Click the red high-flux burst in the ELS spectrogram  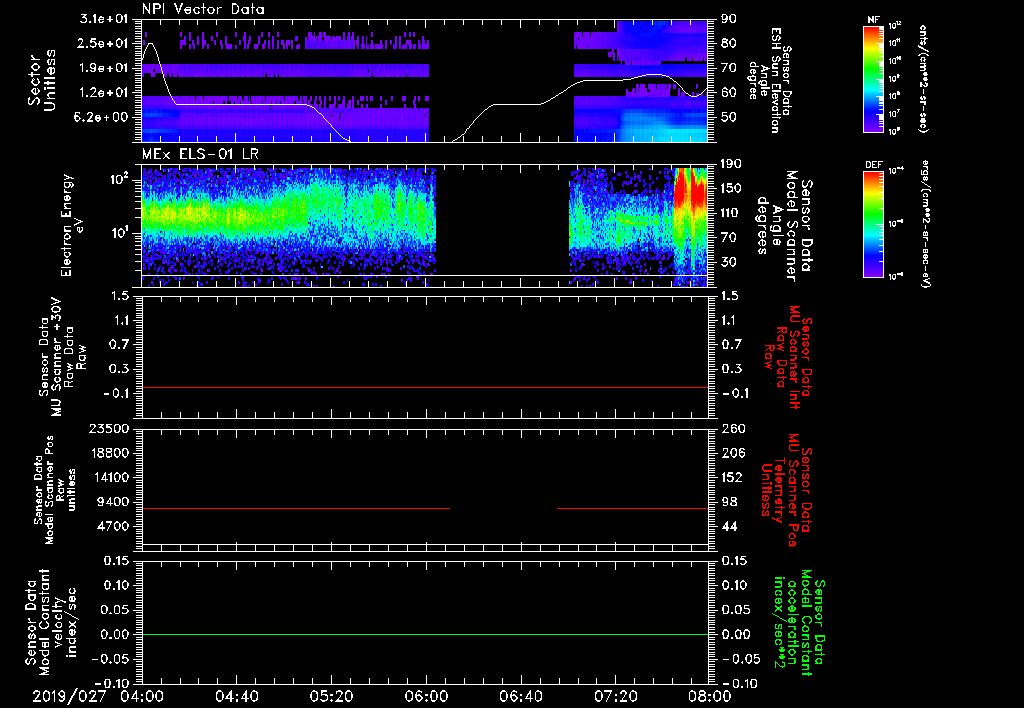[690, 189]
